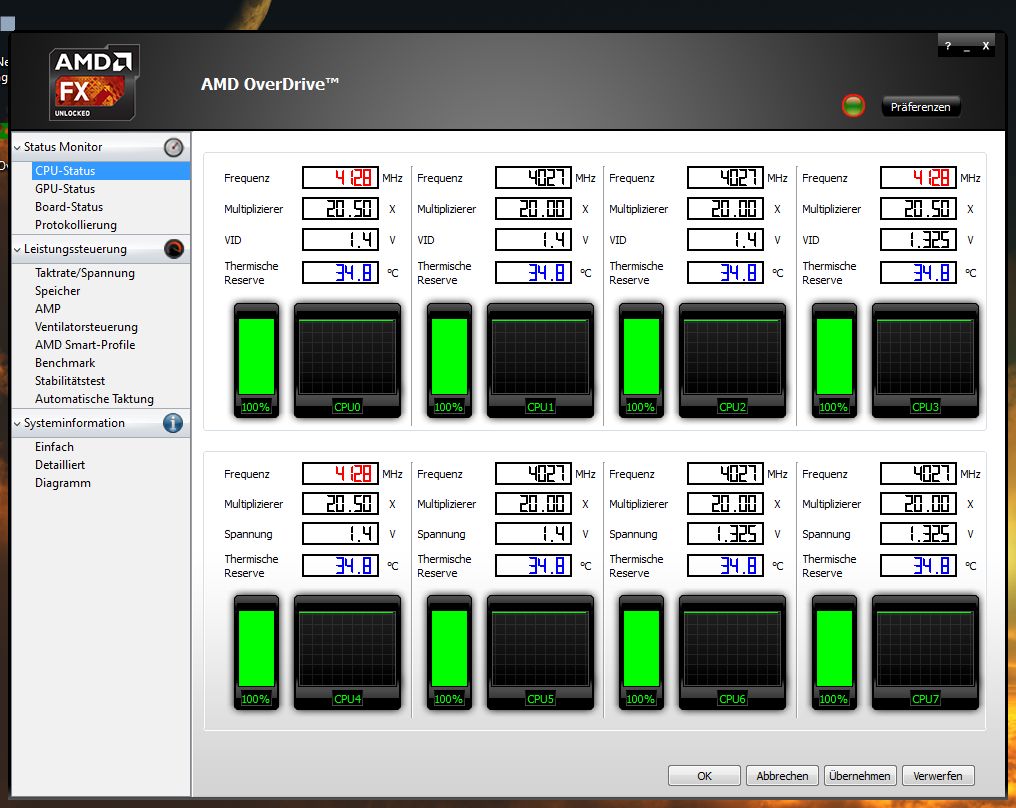
Task: Open Protokollierung page
Action: click(76, 225)
